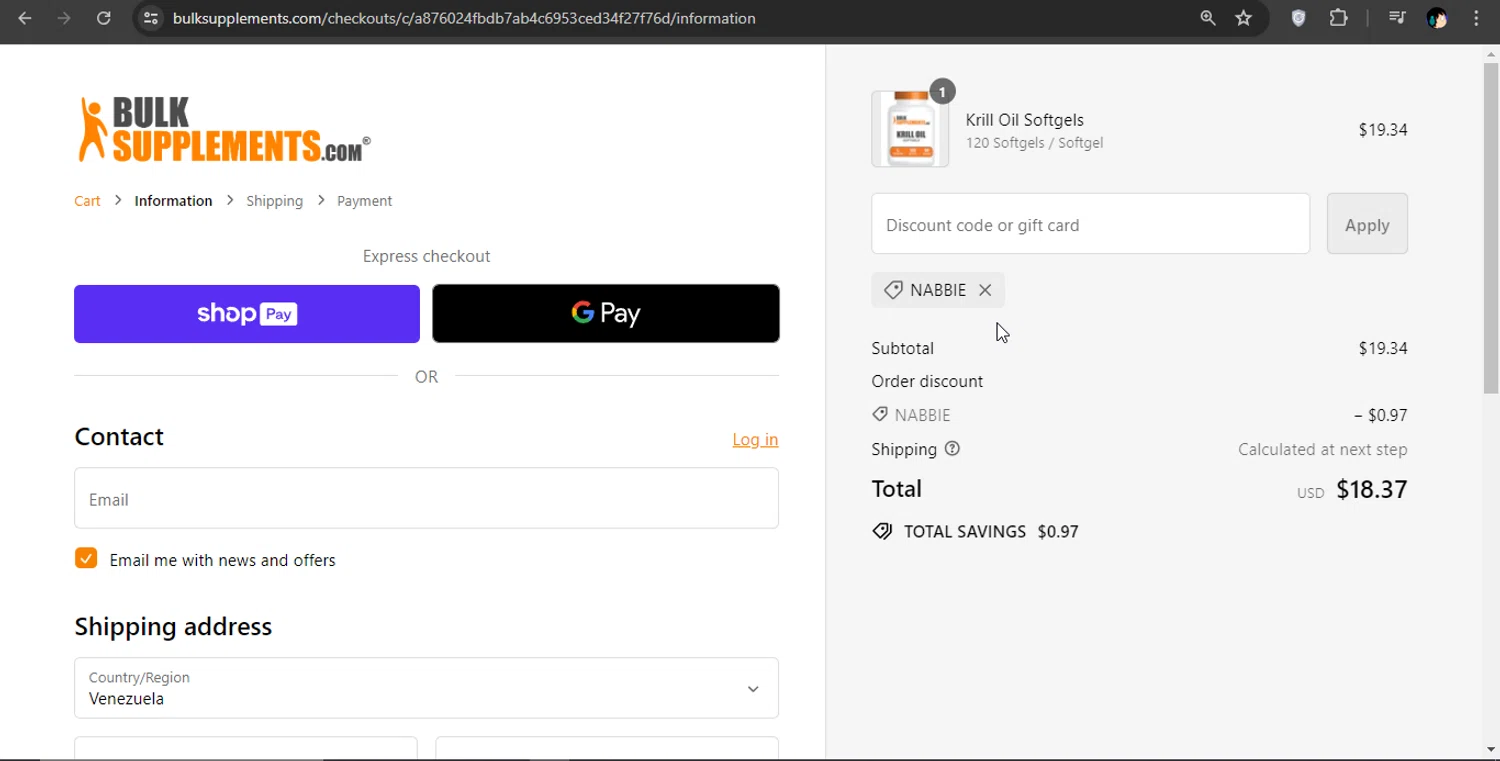Screen dimensions: 1500x761
Task: Click the BulkSupplements.com logo
Action: point(224,130)
